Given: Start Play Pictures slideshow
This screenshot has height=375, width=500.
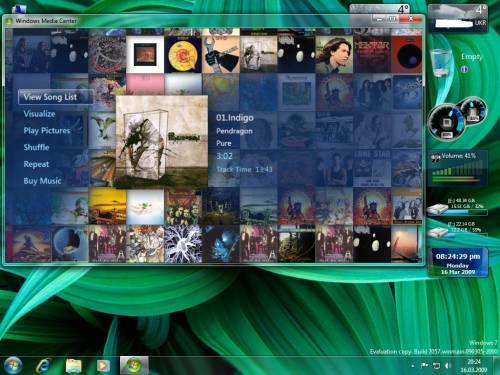Looking at the screenshot, I should (47, 130).
